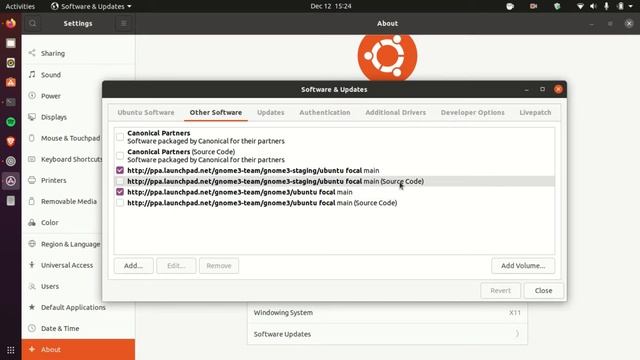Click the screen recorder tray icon

coord(533,6)
